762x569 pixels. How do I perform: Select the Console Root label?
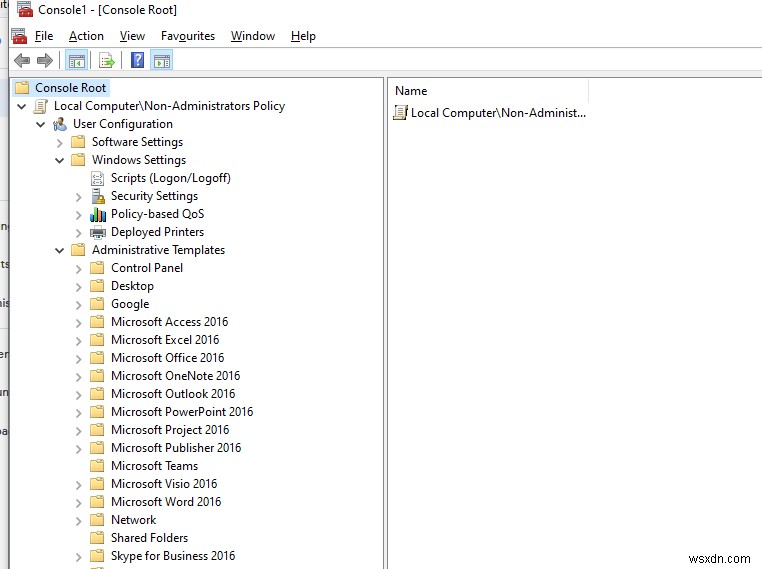pyautogui.click(x=70, y=88)
